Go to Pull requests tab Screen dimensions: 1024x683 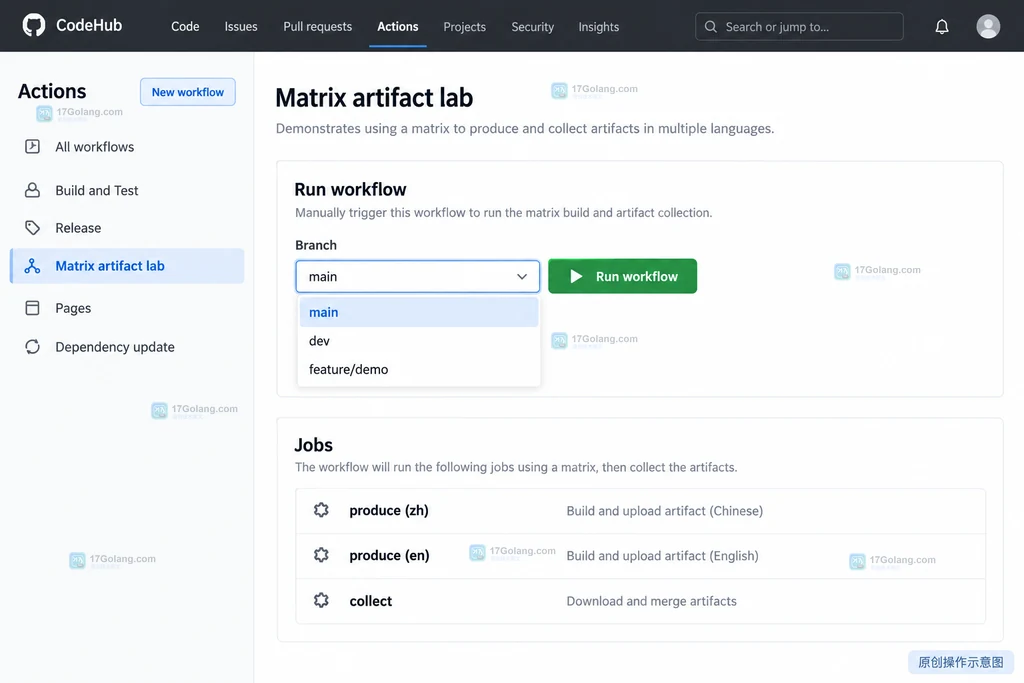coord(317,27)
